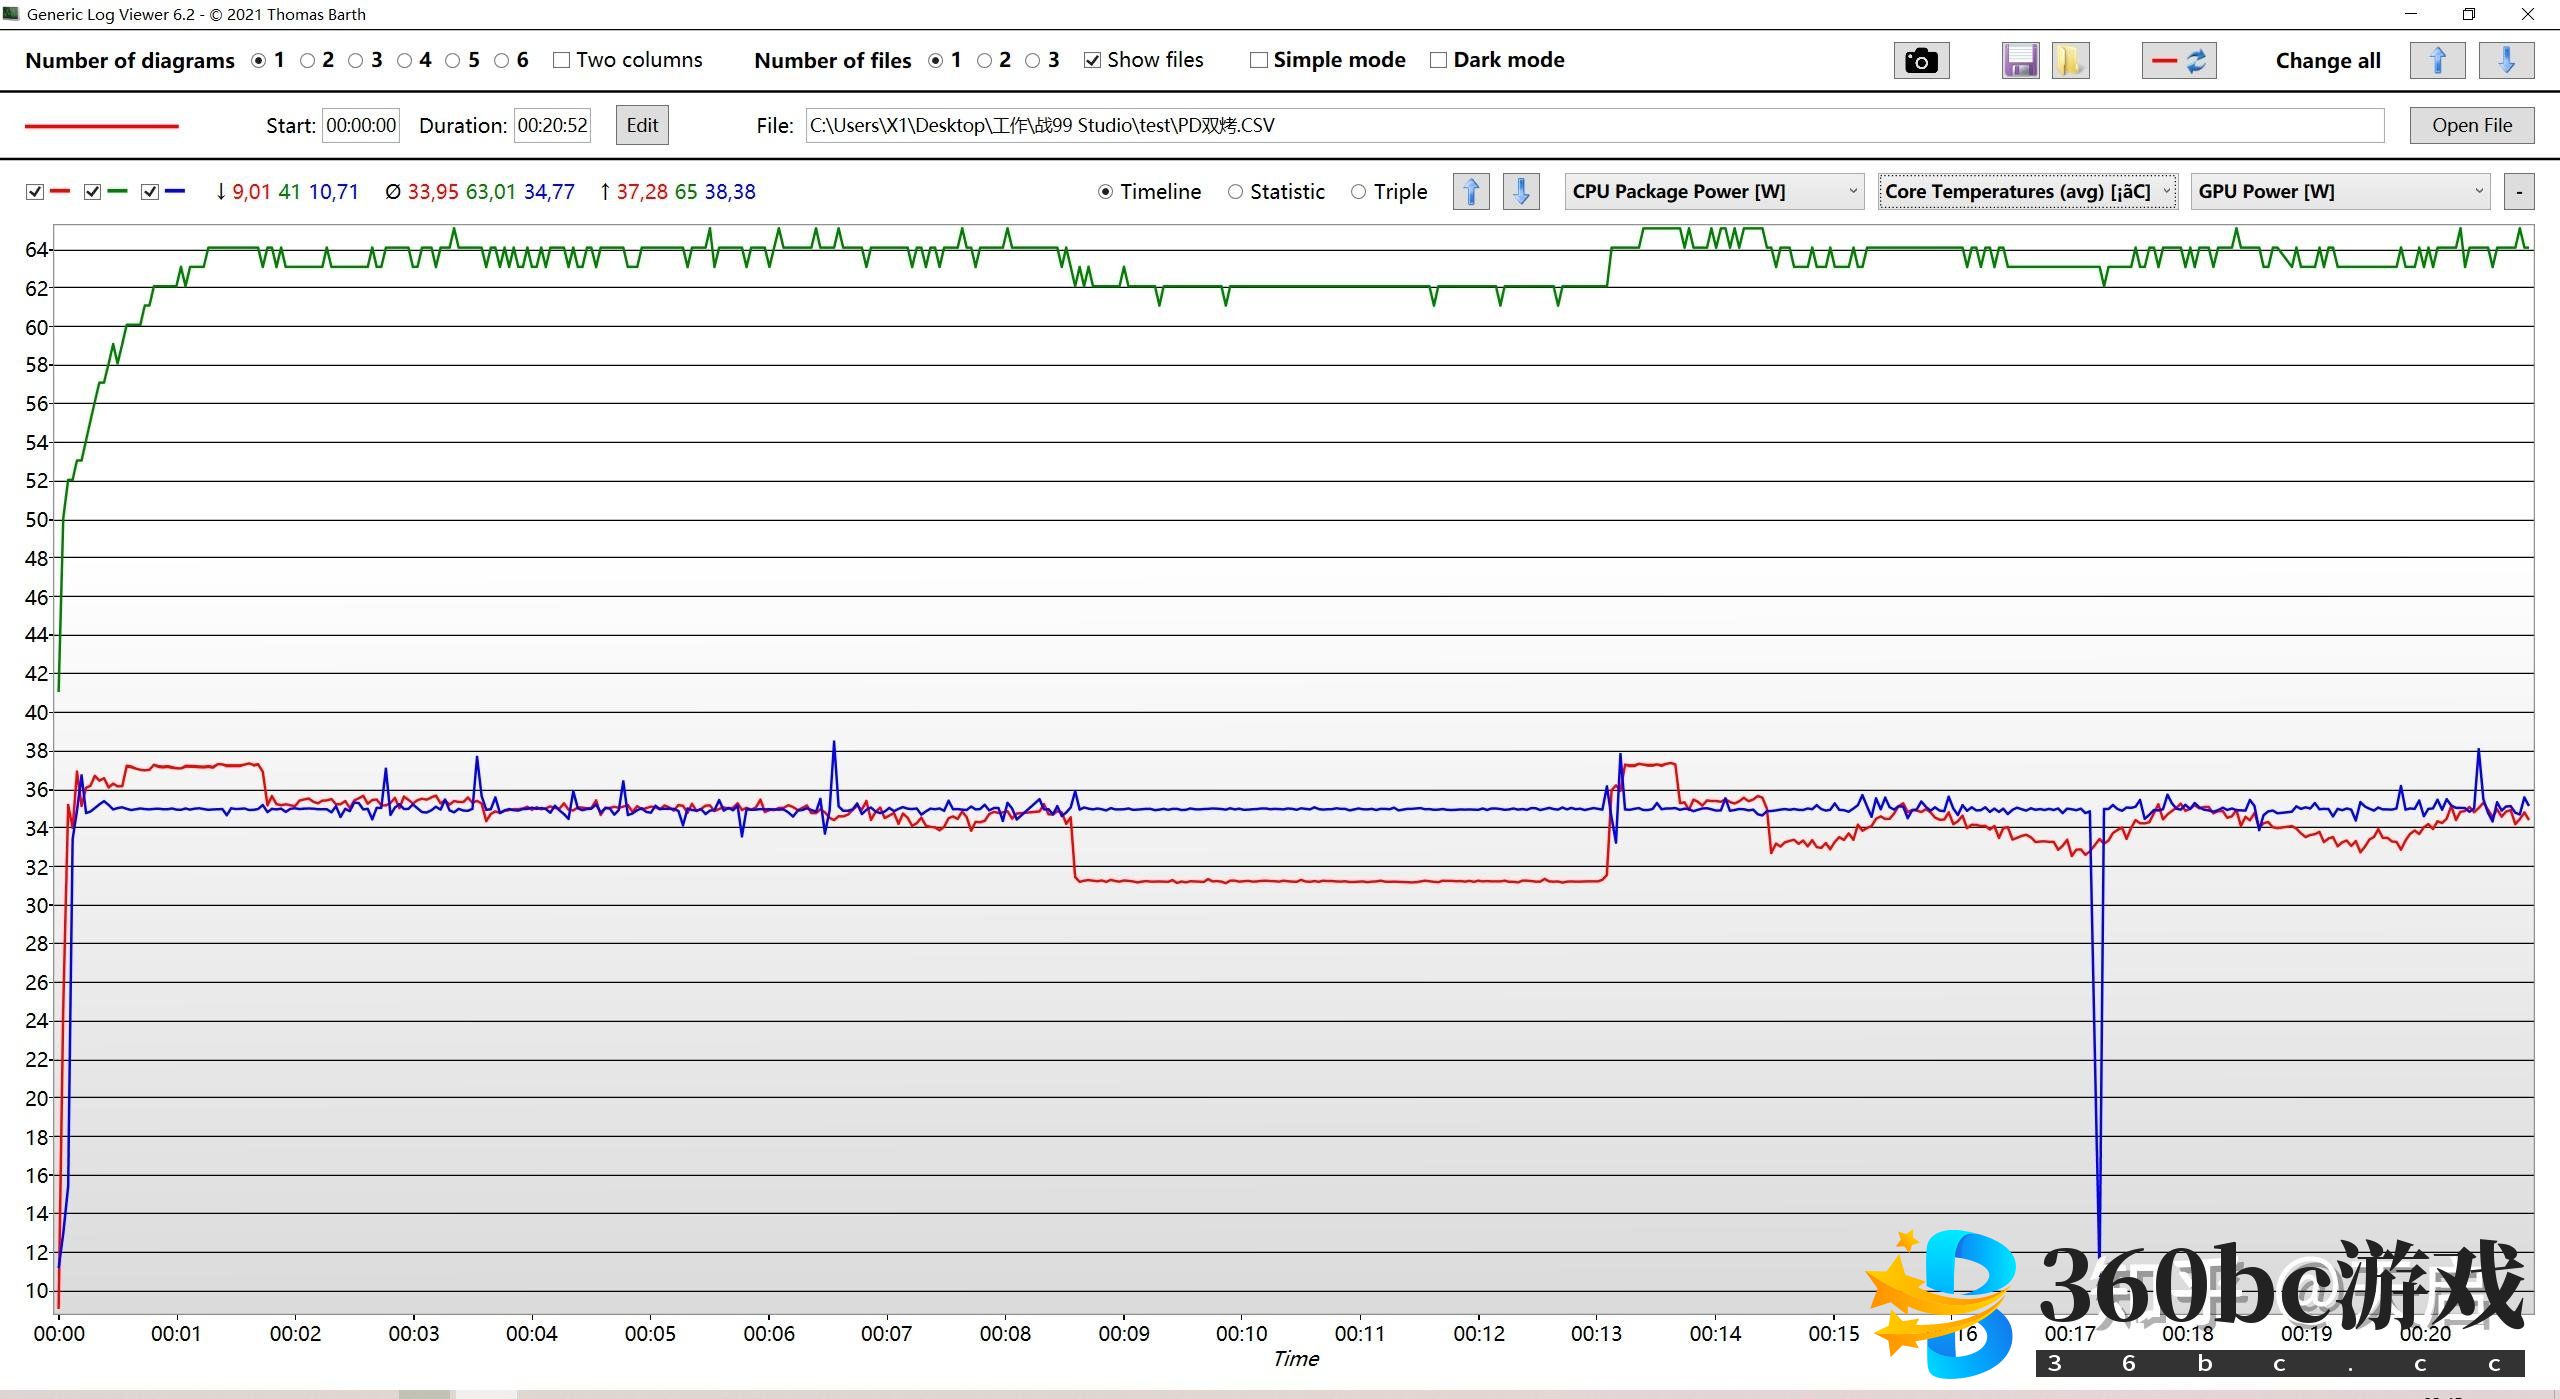Select 3 for number of diagrams
Screen dimensions: 2560x1399
pyautogui.click(x=356, y=60)
